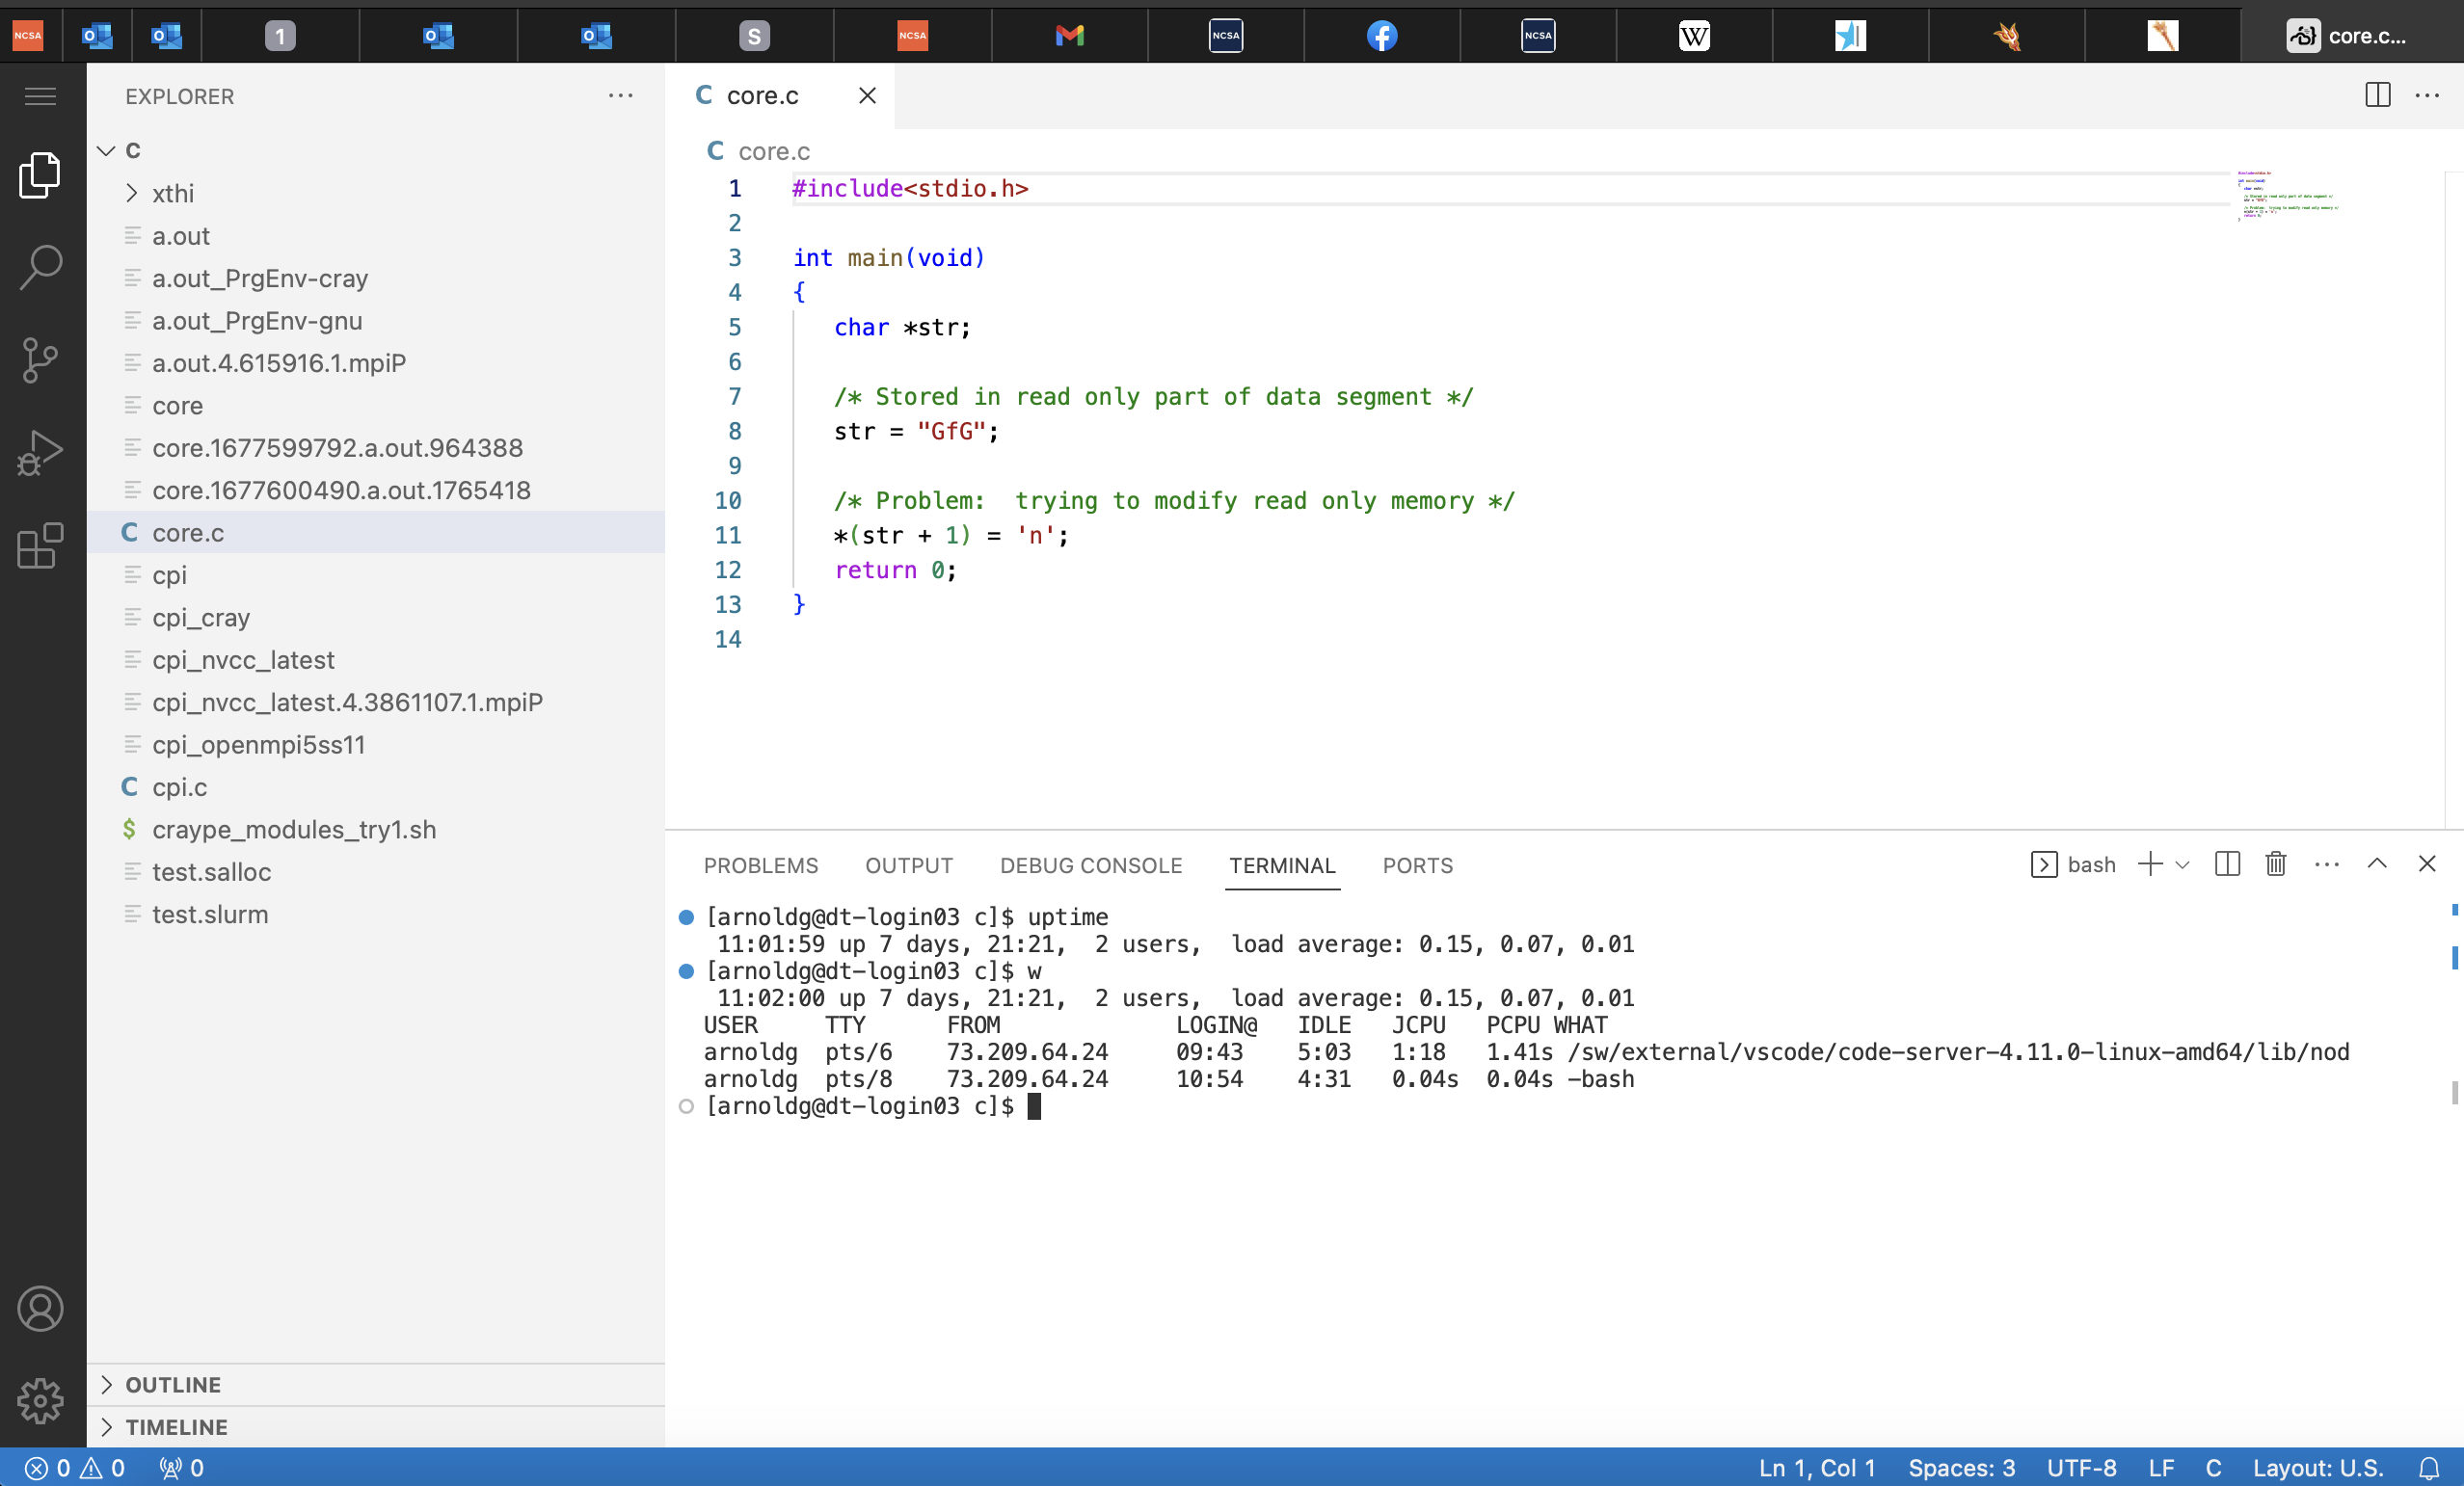Switch to the PROBLEMS tab

point(761,865)
